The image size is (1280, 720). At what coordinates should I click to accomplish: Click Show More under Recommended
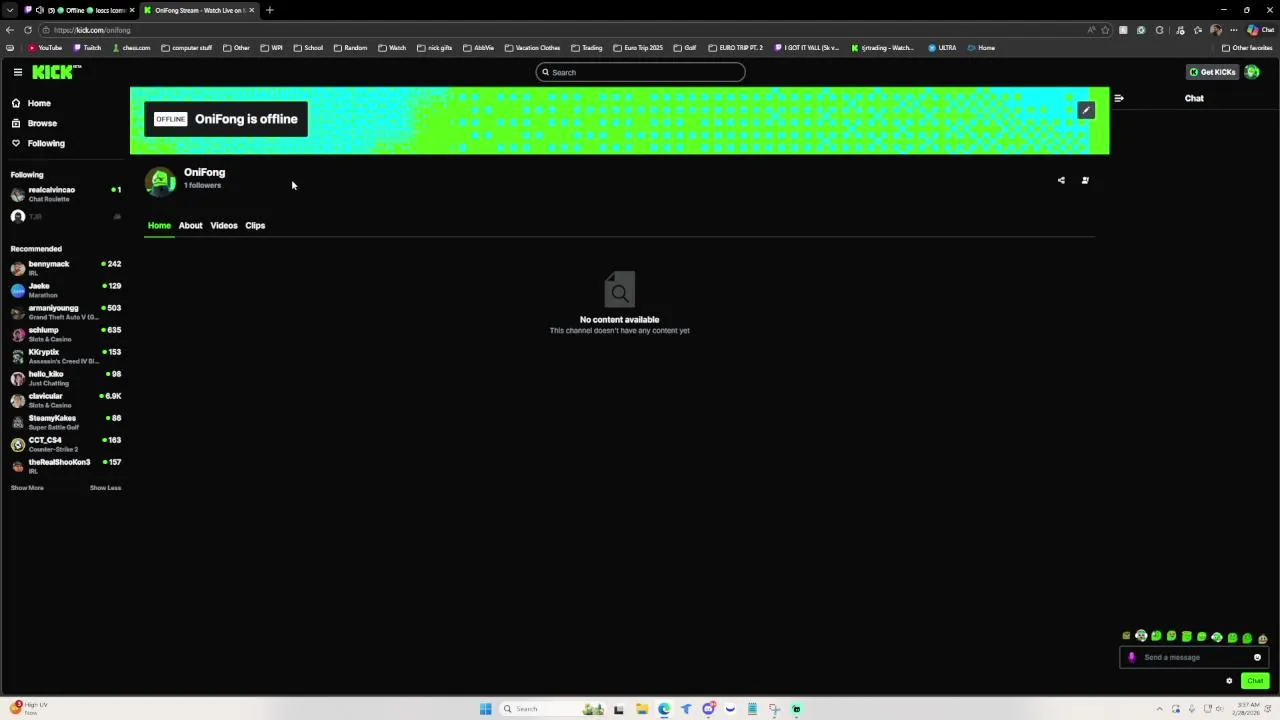[x=27, y=488]
